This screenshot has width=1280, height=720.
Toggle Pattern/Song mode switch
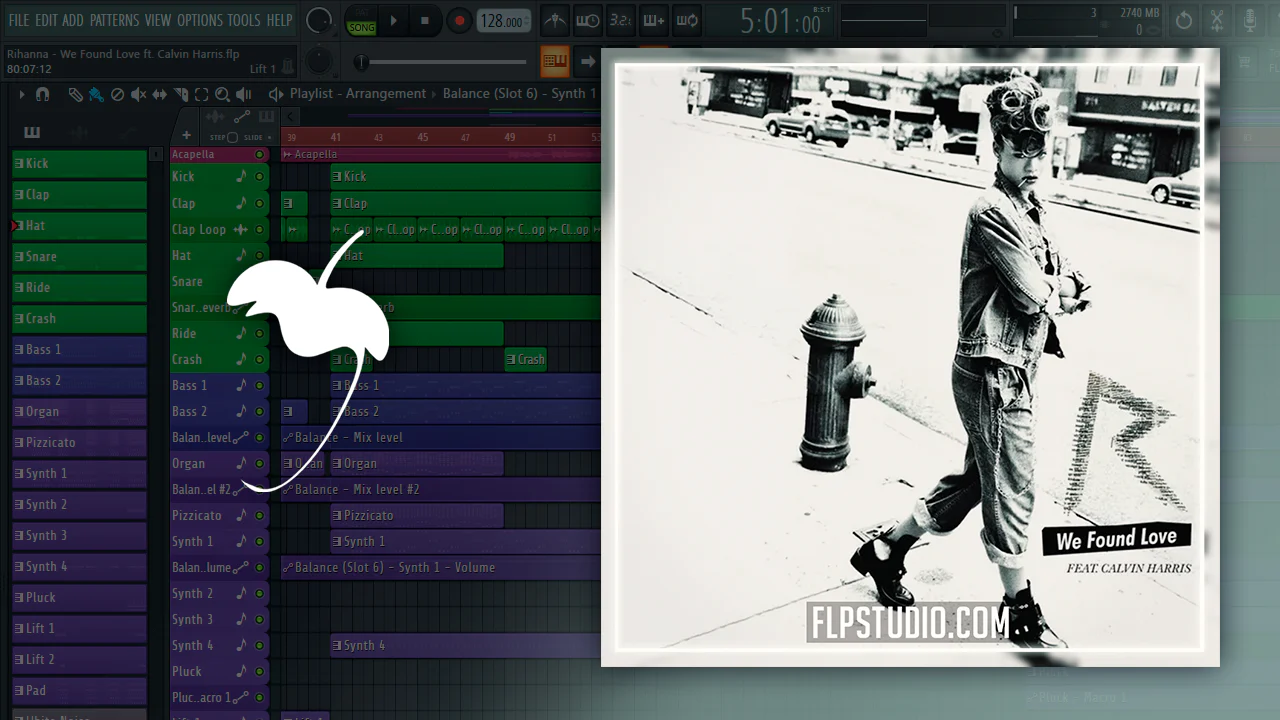tap(361, 21)
